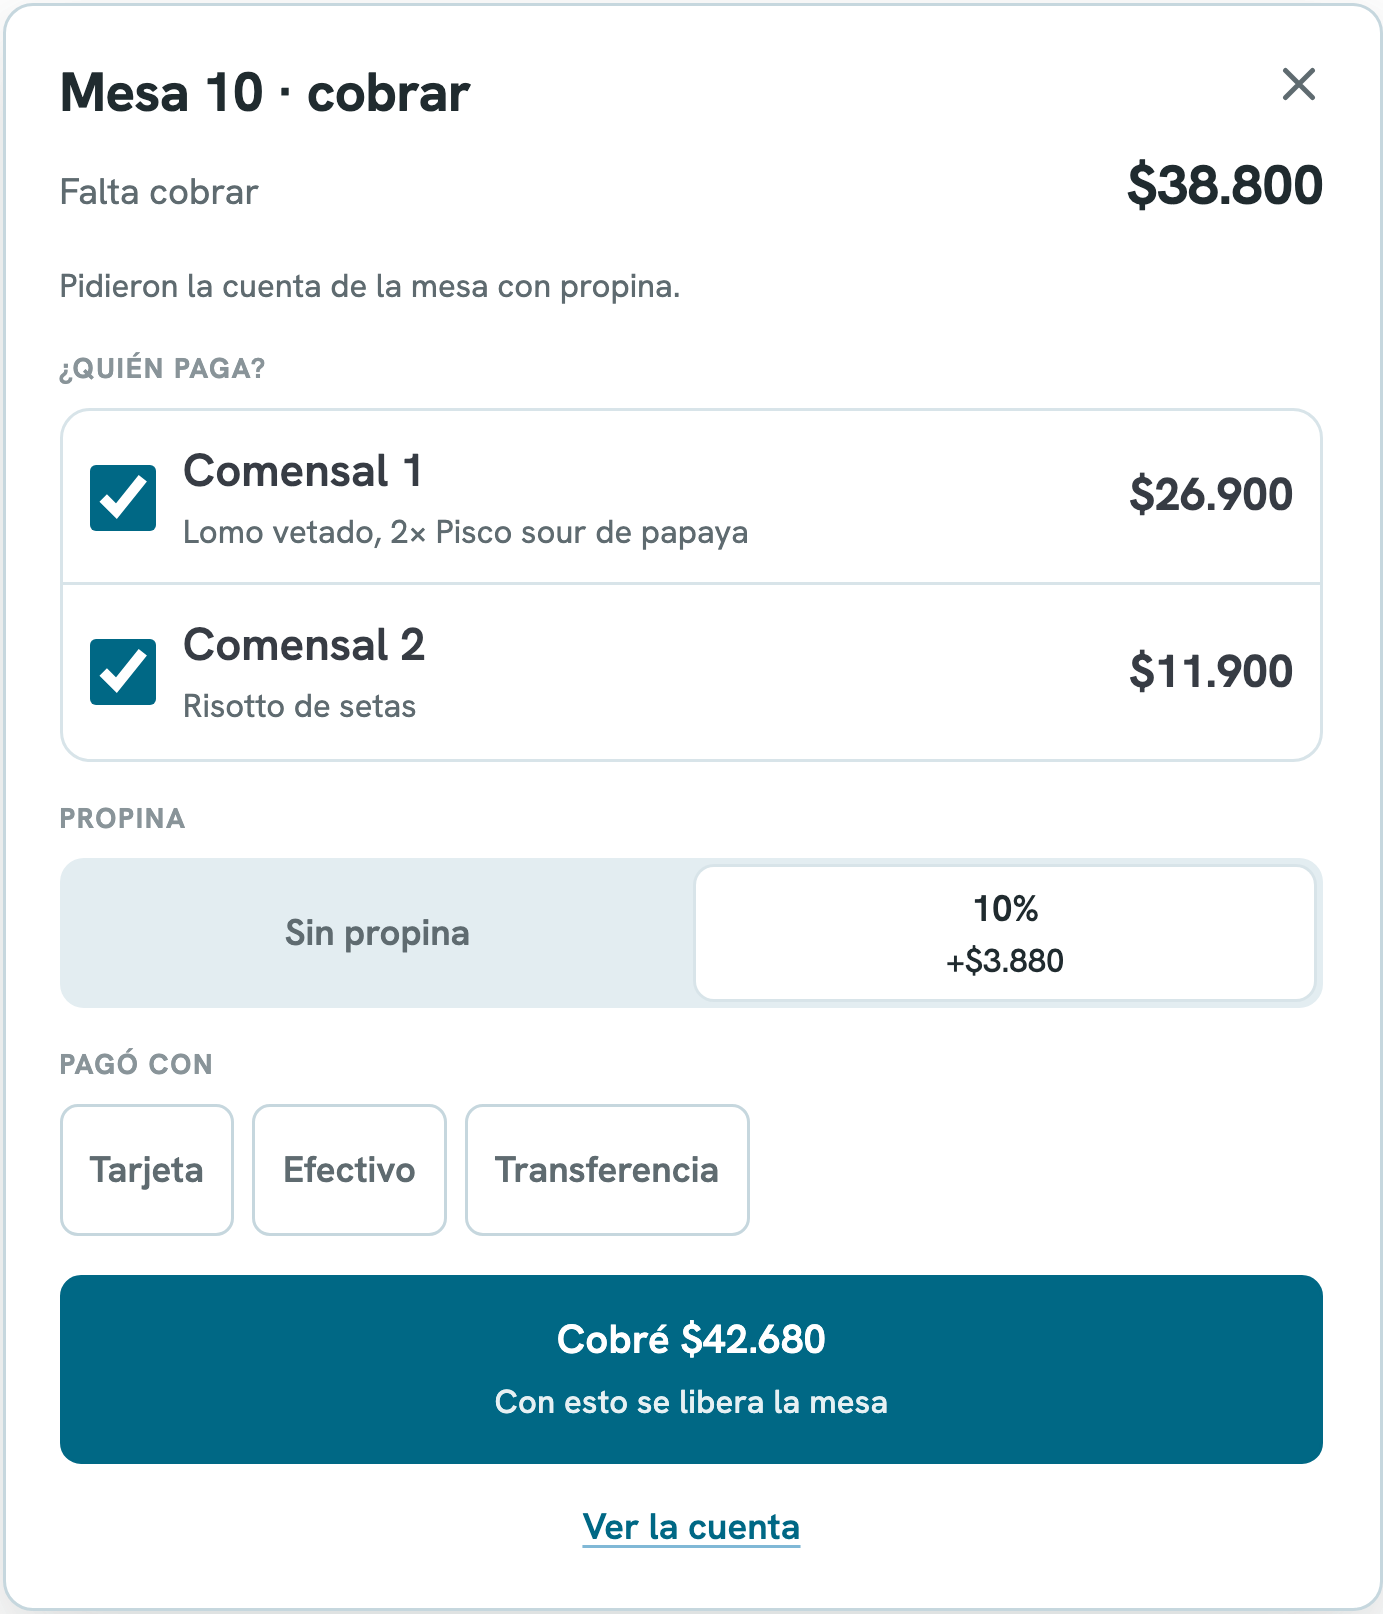
Task: Click the Comensal 1 name label
Action: coord(303,471)
